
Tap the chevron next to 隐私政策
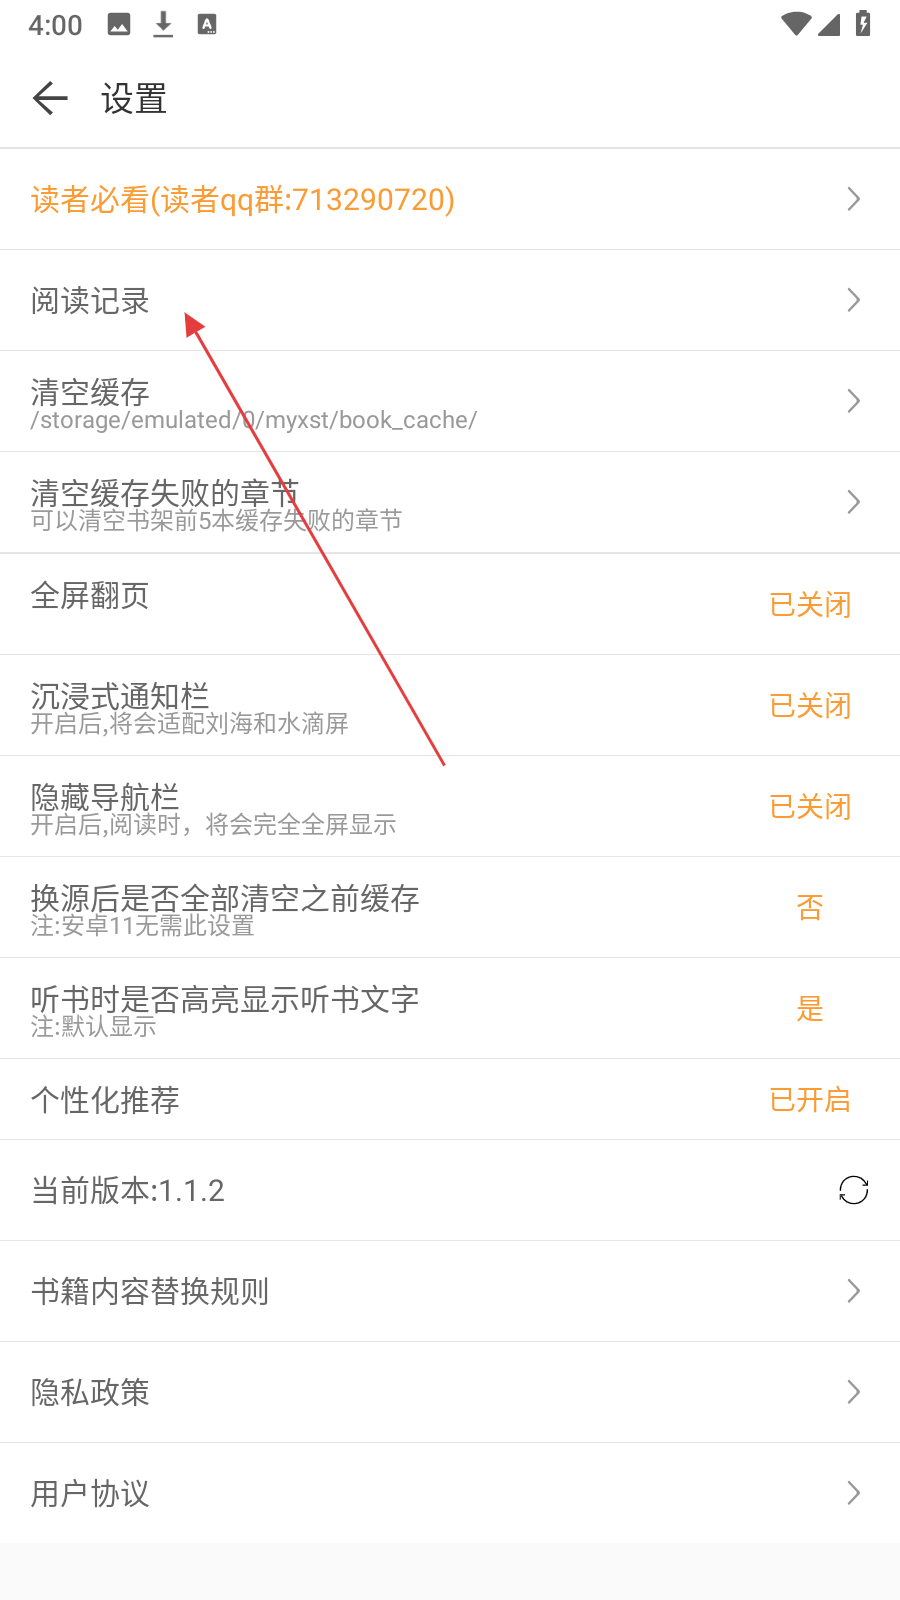(x=853, y=1391)
